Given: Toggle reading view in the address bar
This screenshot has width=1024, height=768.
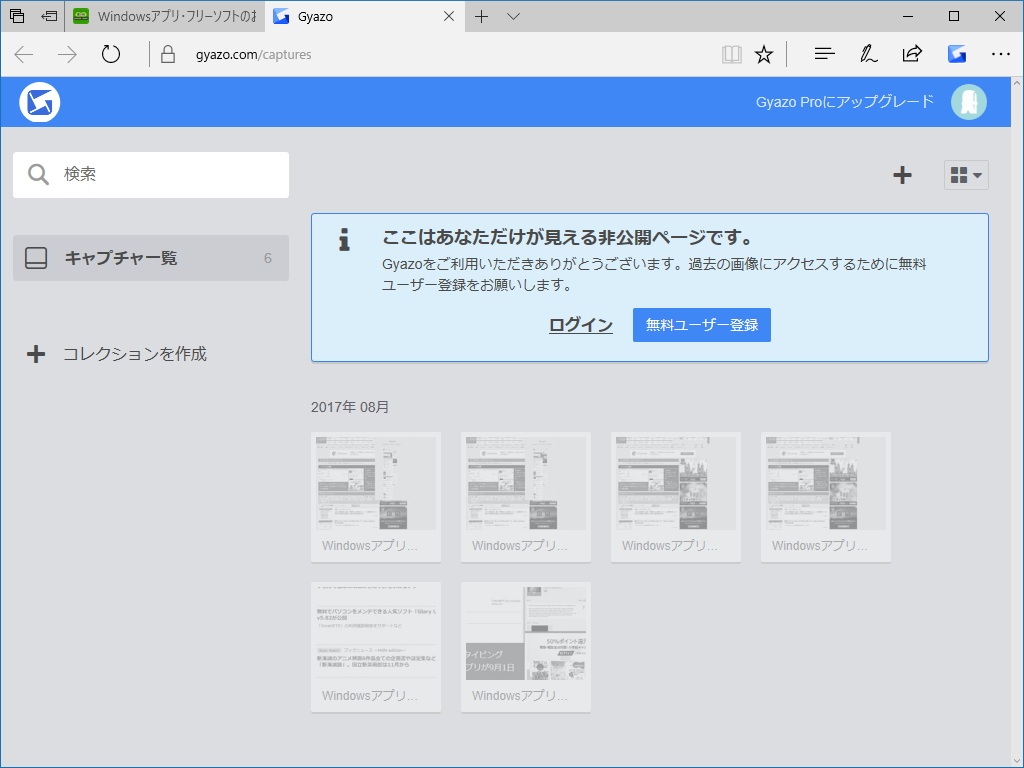Looking at the screenshot, I should coord(731,54).
